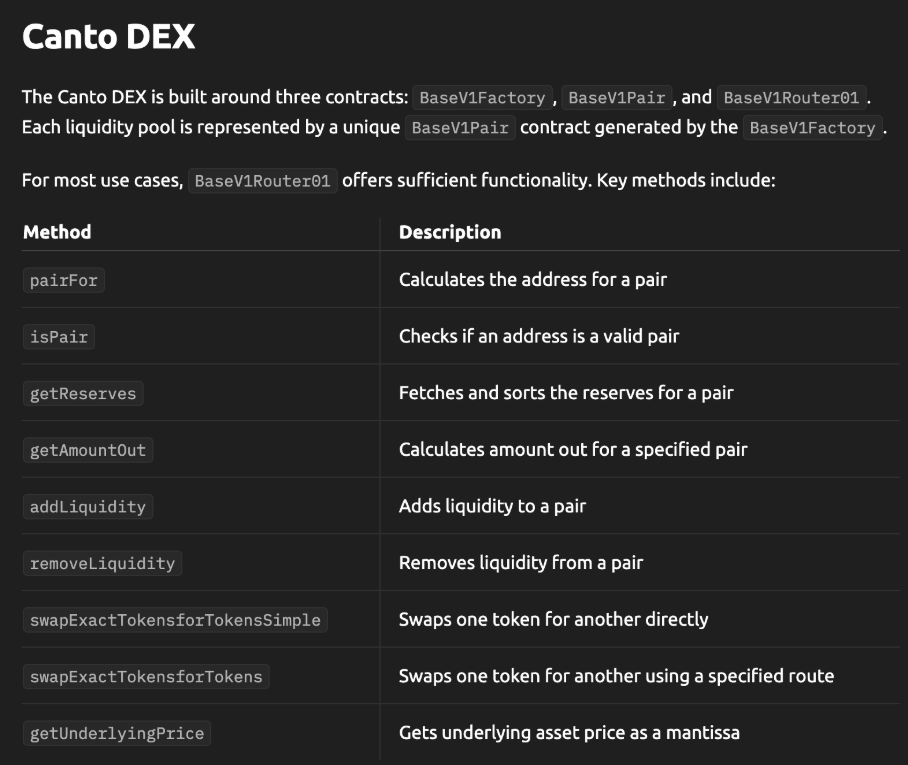Click 'Swaps one token for another directly' description

click(553, 620)
